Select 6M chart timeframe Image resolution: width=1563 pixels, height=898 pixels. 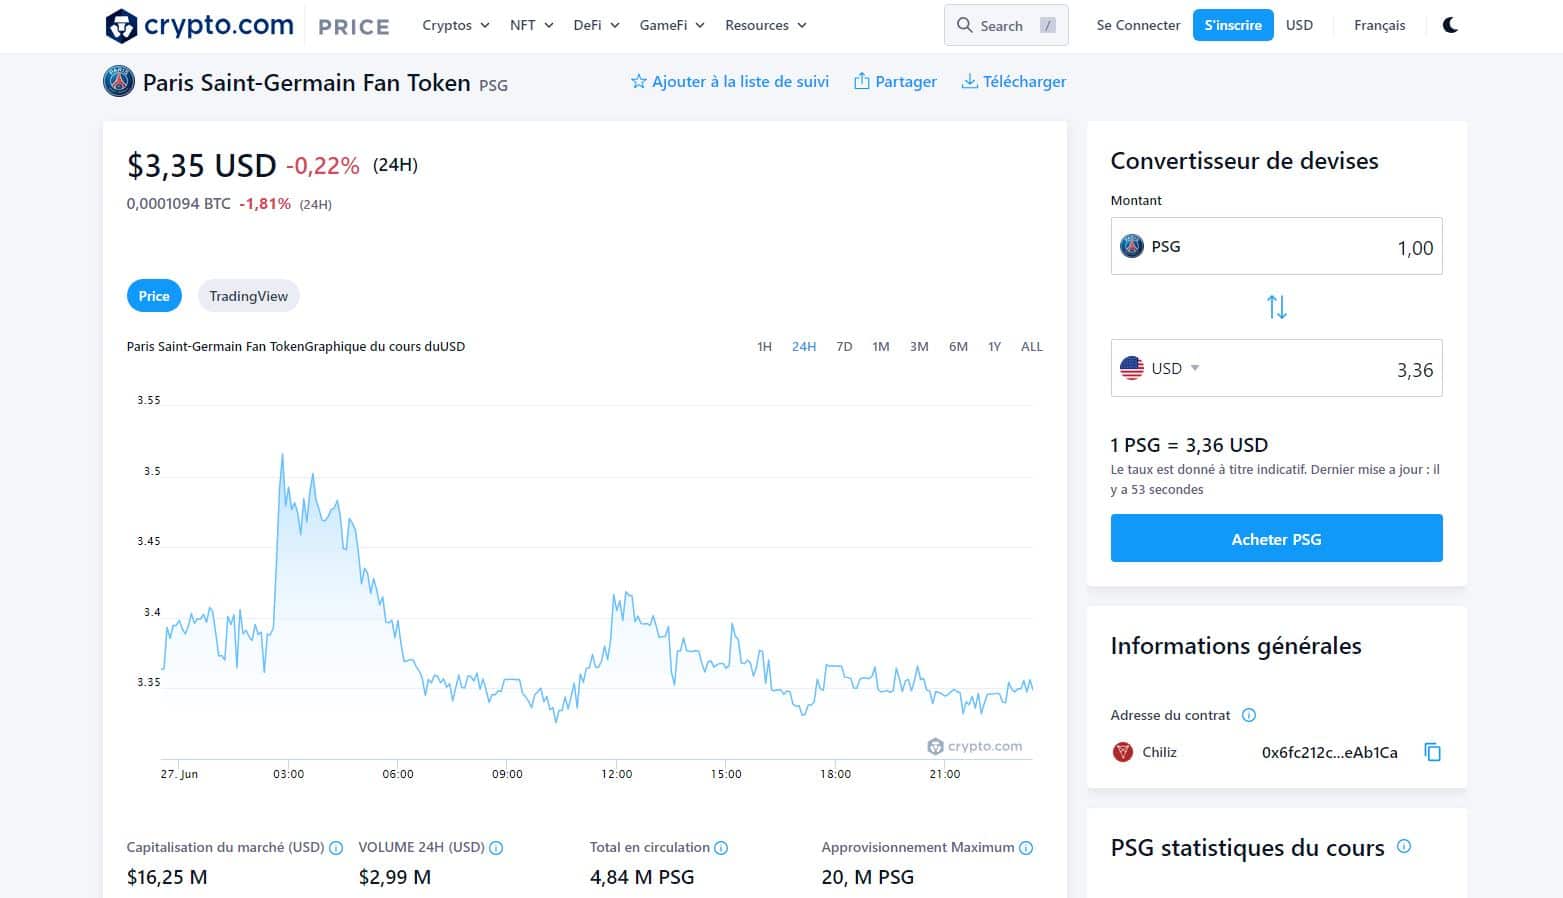pos(958,347)
